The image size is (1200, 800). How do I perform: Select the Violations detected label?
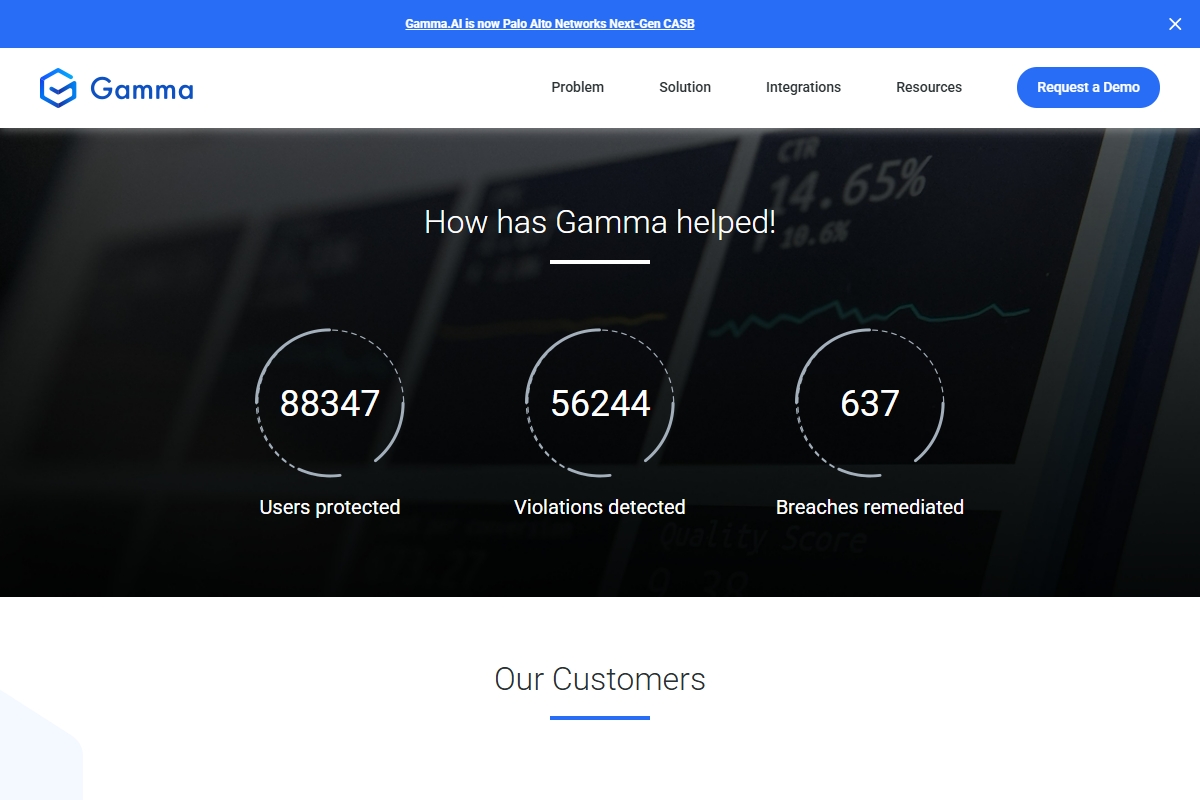(599, 507)
